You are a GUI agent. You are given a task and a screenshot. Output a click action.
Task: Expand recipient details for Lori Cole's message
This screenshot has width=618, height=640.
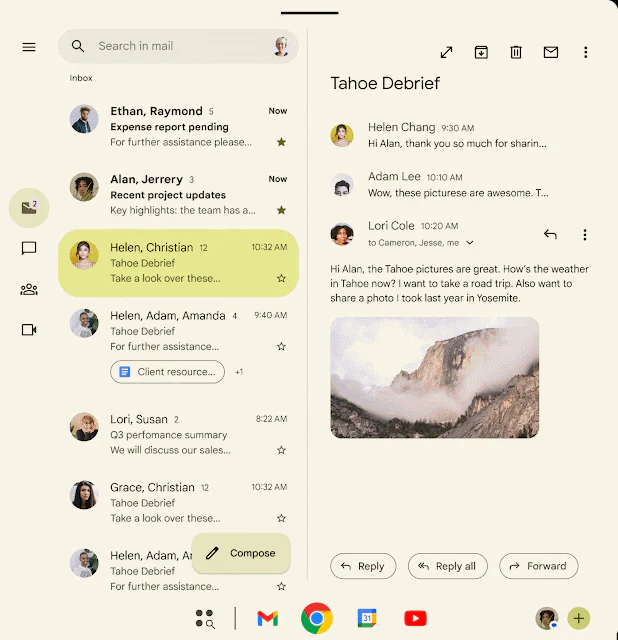coord(470,243)
